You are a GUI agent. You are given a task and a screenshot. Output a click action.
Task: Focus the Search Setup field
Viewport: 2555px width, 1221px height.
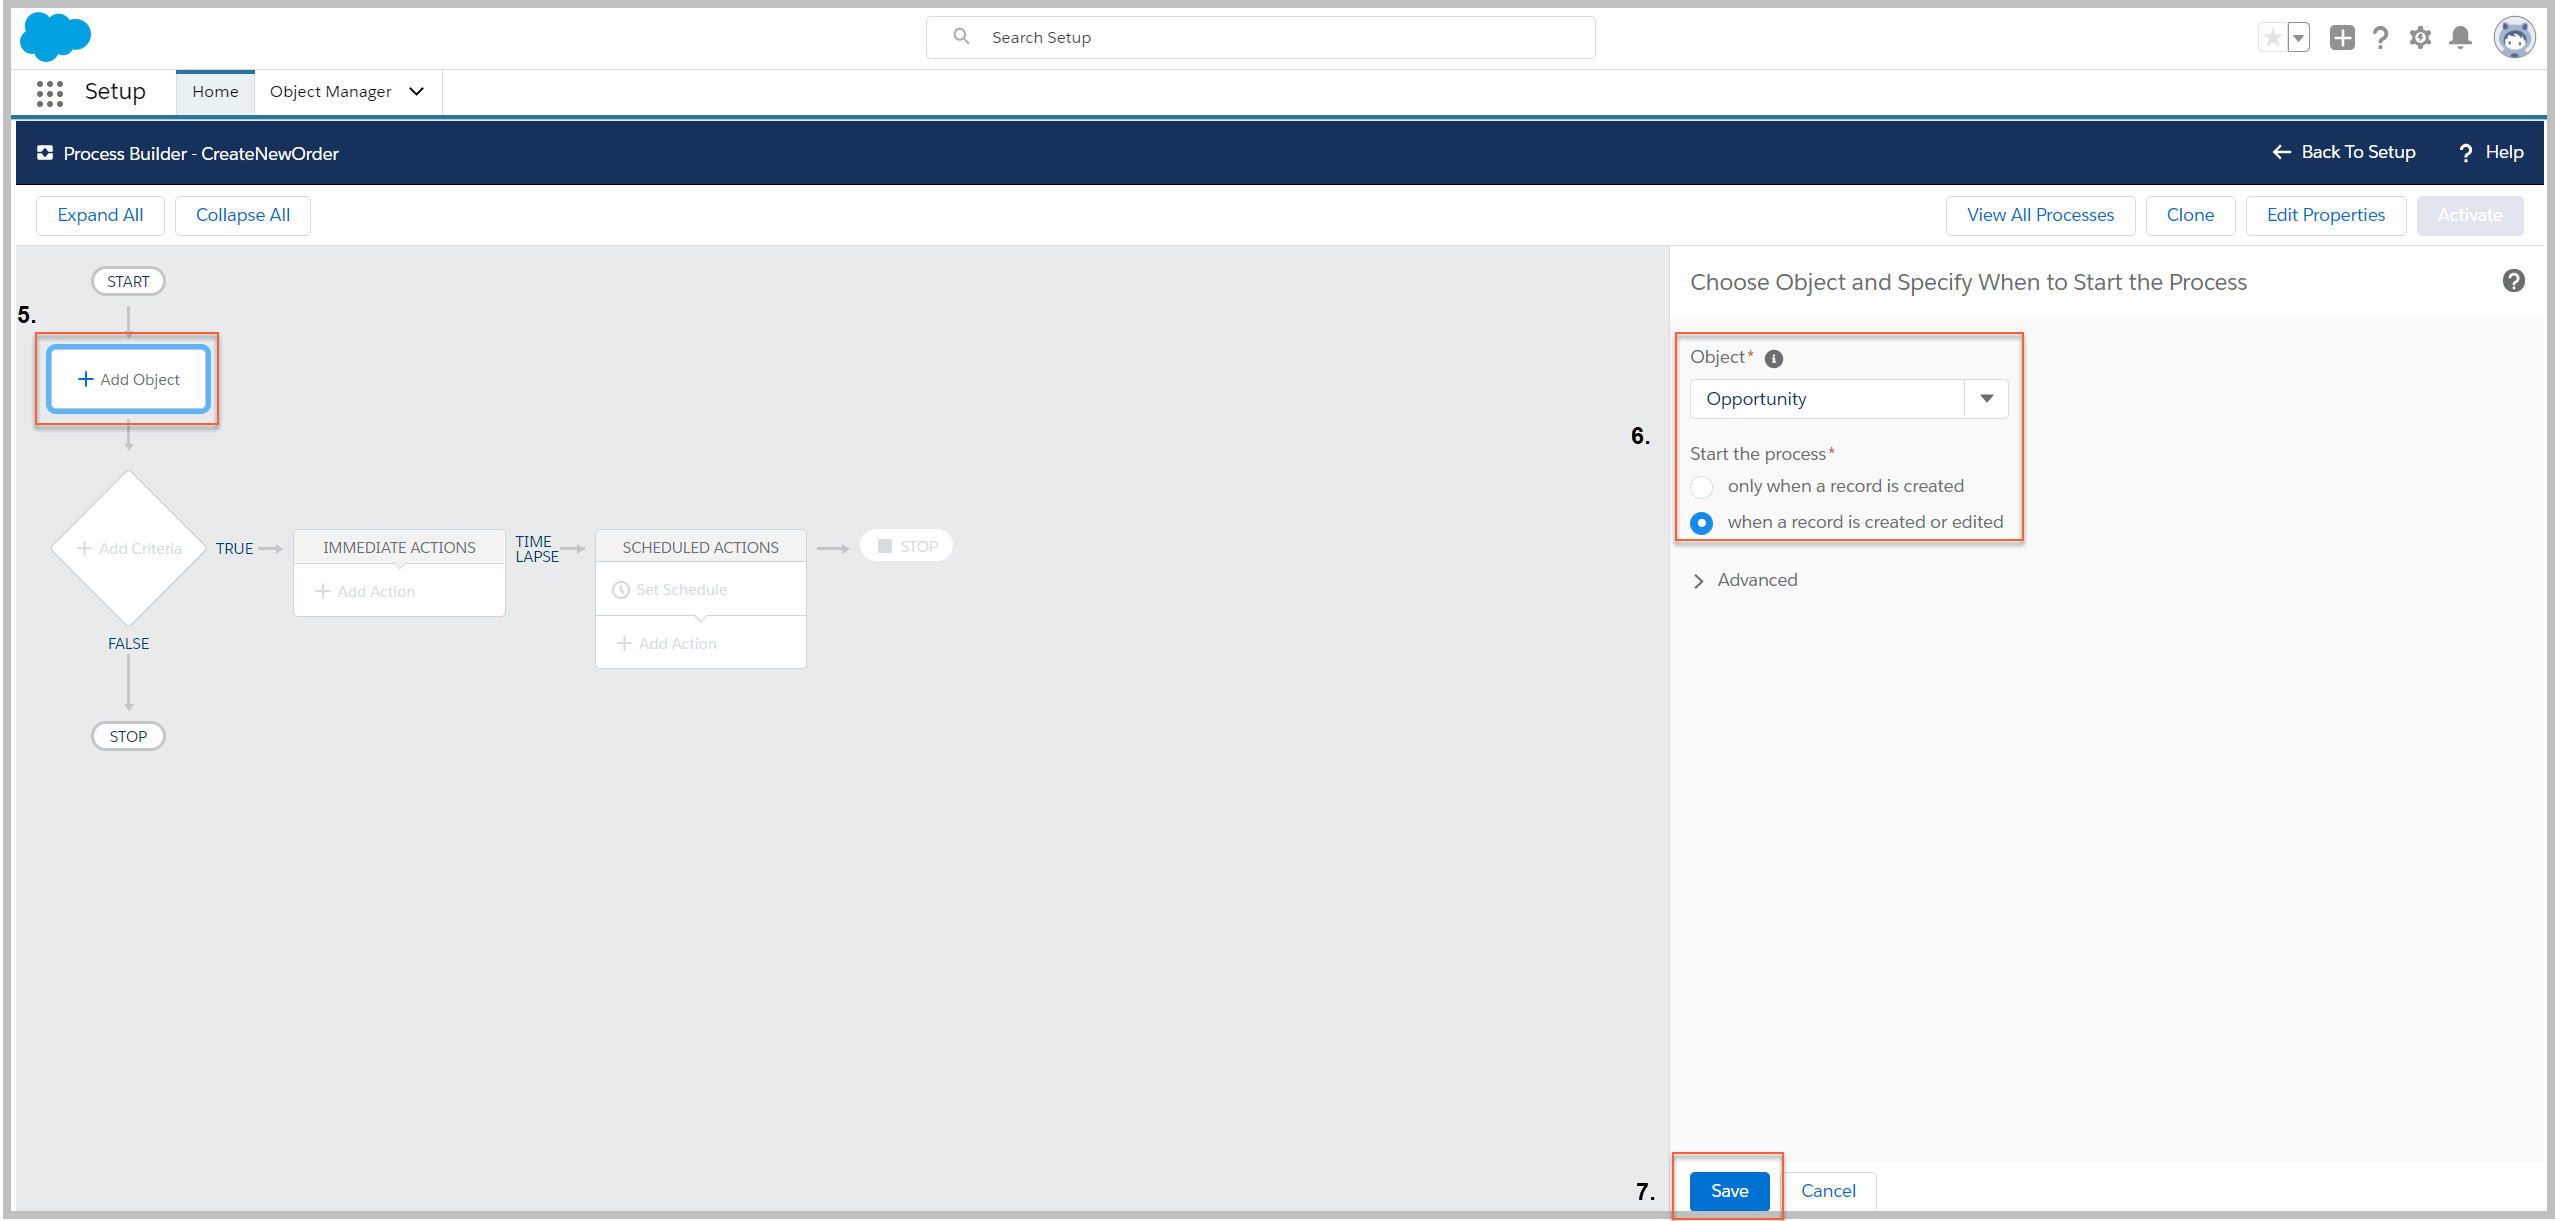coord(1260,37)
